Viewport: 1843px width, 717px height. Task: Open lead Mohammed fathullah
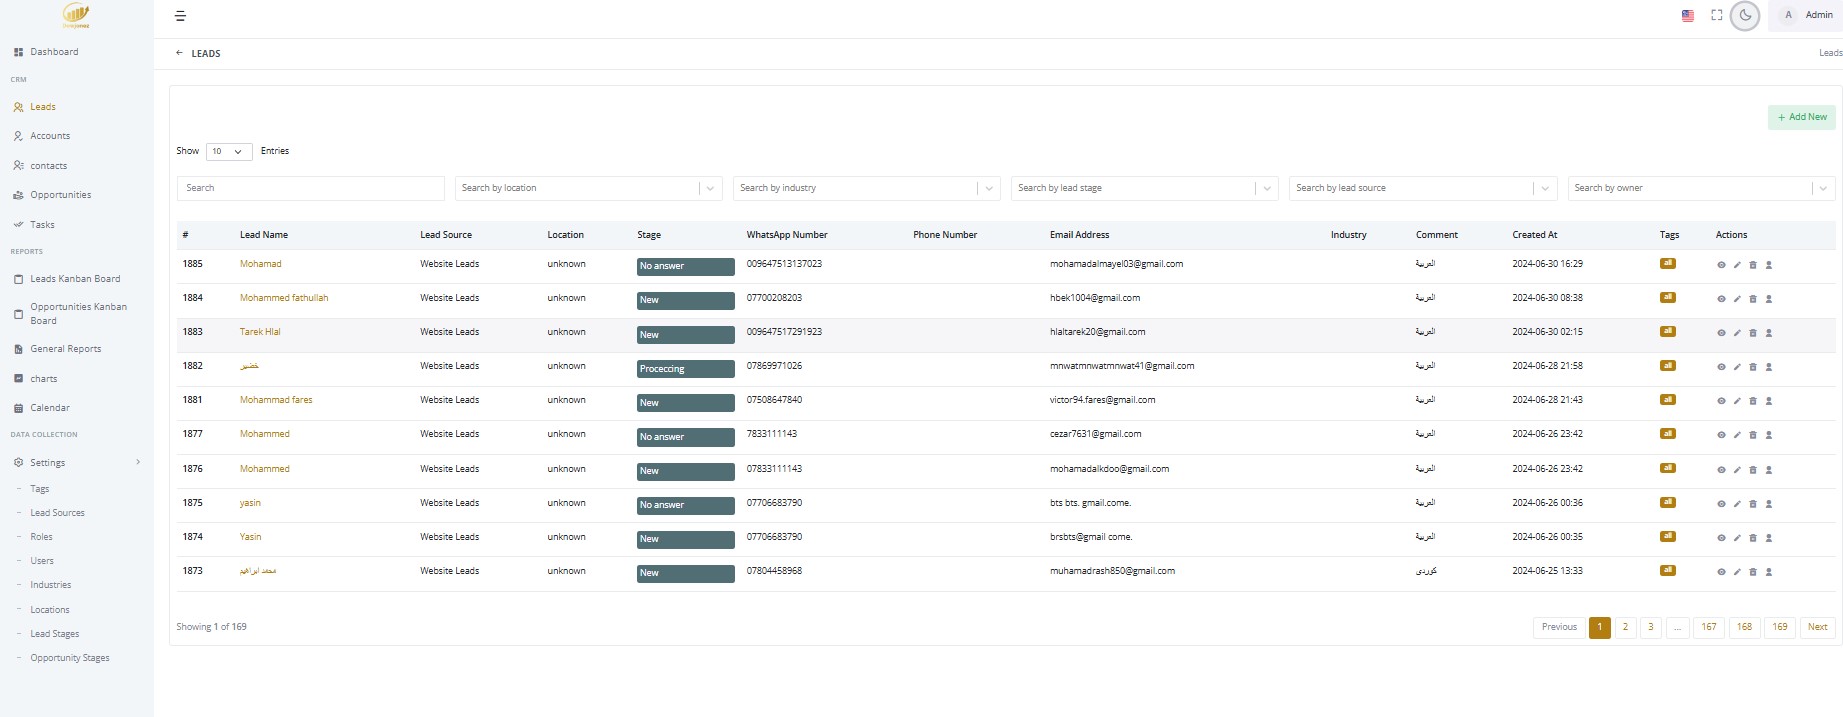284,298
